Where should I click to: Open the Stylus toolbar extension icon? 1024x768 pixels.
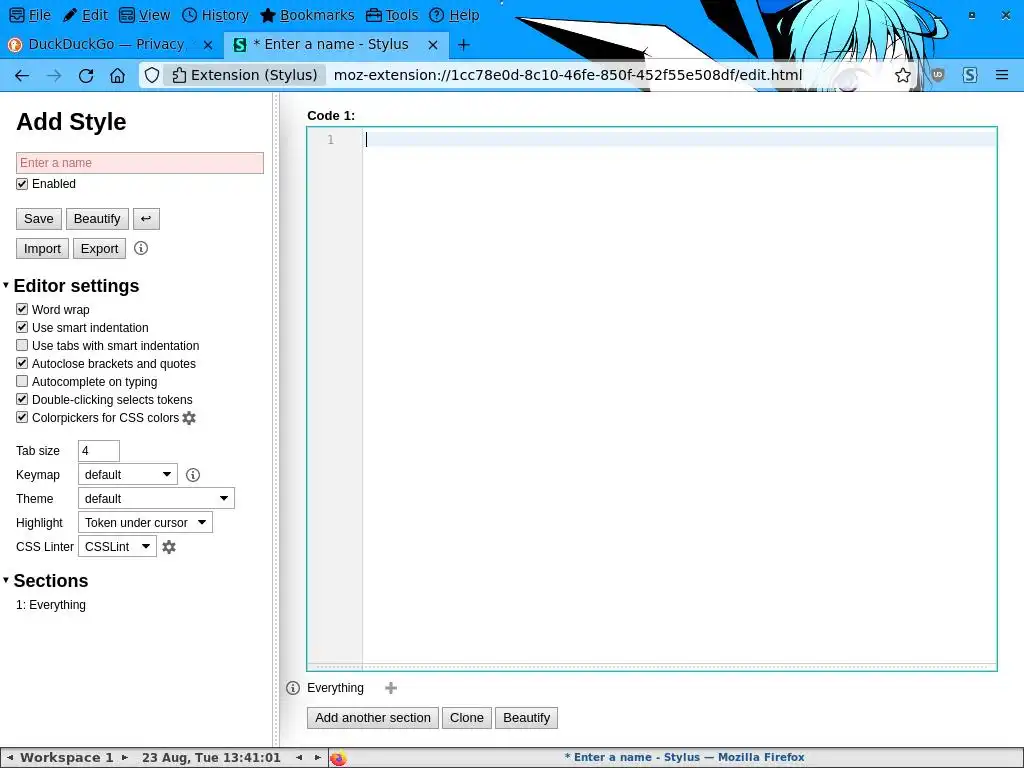point(970,76)
